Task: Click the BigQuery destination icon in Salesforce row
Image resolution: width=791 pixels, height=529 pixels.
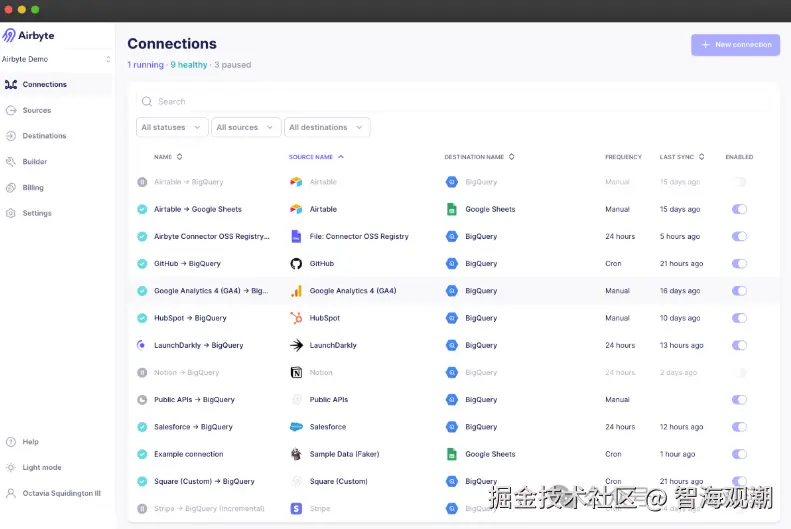Action: 451,427
